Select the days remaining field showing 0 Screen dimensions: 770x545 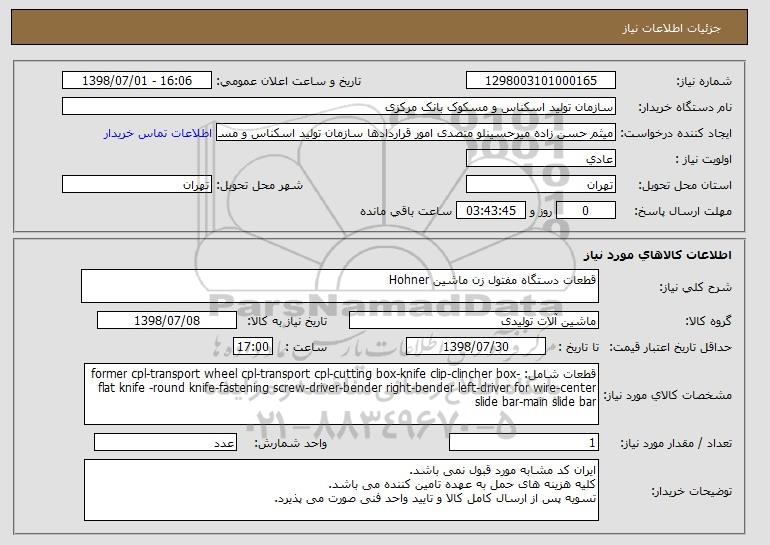(x=585, y=211)
